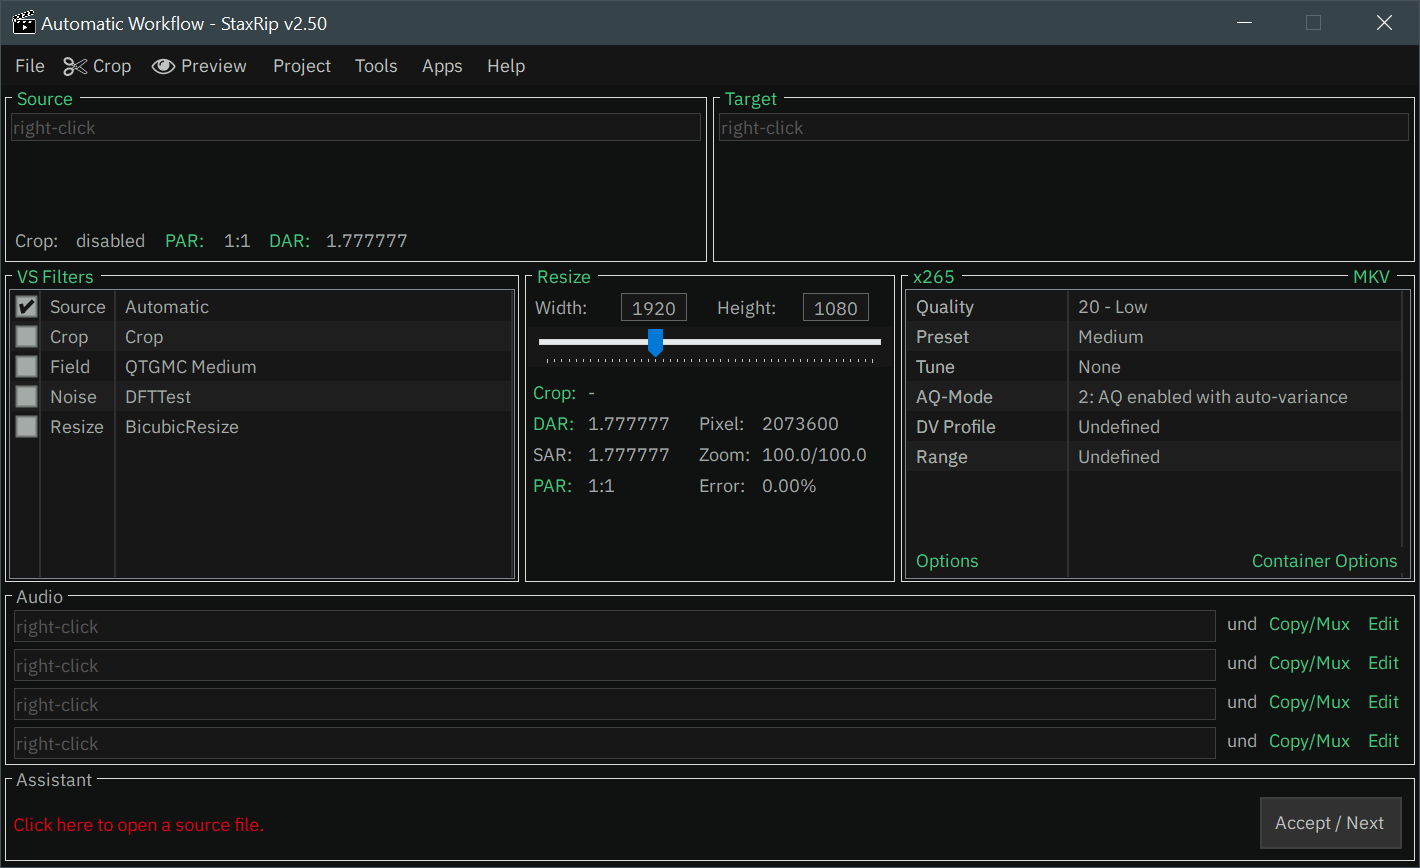Click the scissors icon of Crop menu
Viewport: 1420px width, 868px height.
[x=75, y=66]
